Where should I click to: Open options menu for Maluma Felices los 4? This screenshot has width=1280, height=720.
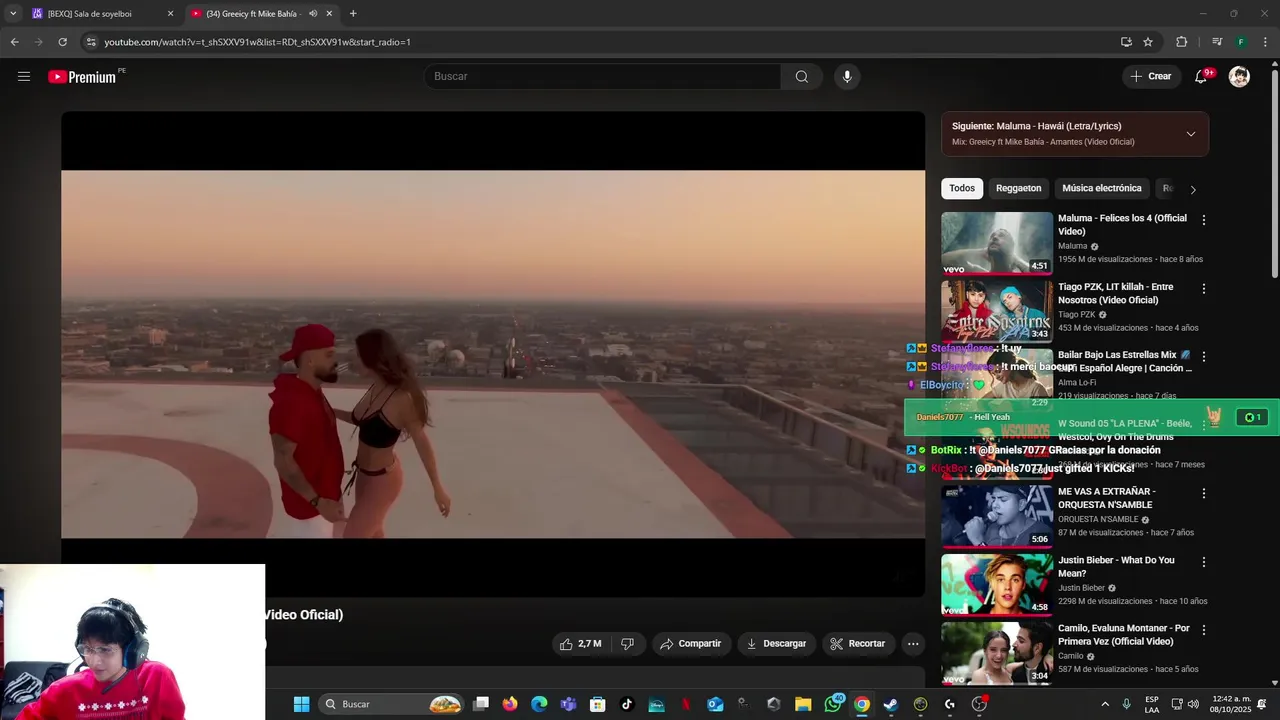(x=1203, y=219)
